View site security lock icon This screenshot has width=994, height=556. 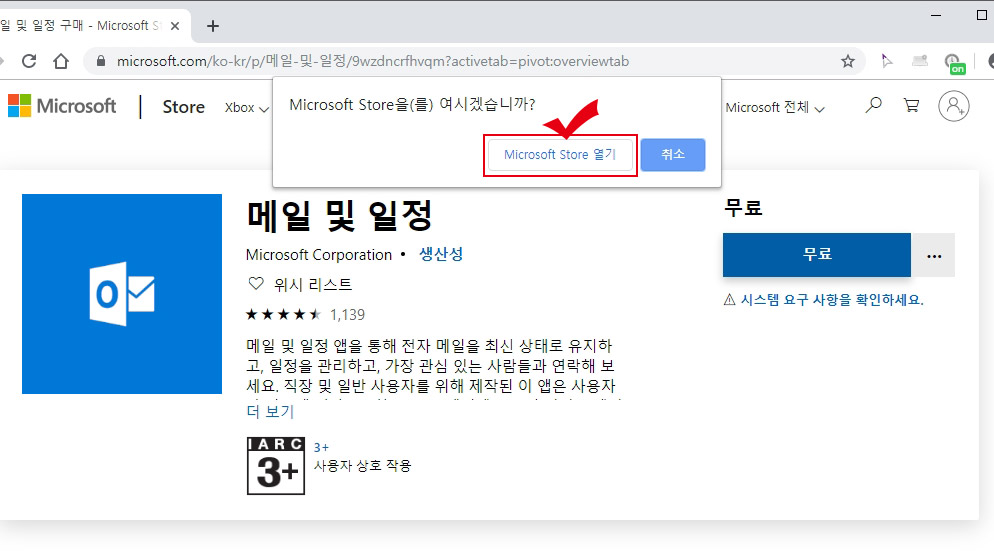click(x=100, y=61)
